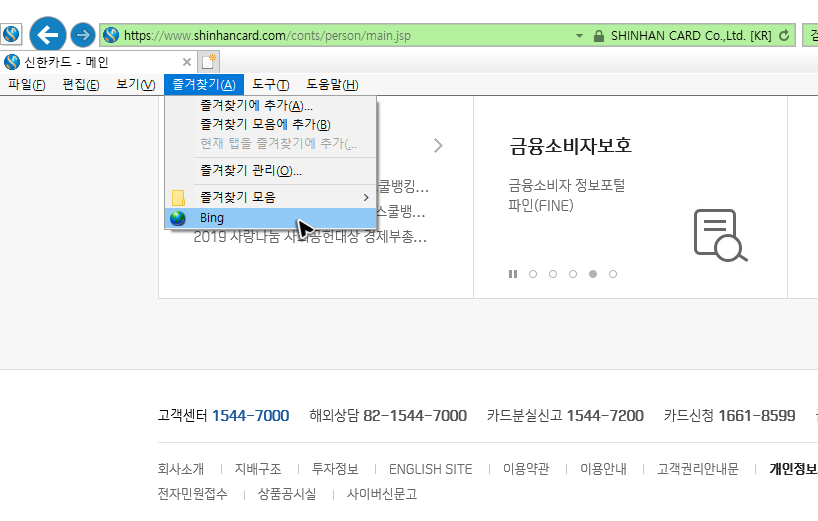
Task: Open the 도움말(H) menu
Action: 332,84
